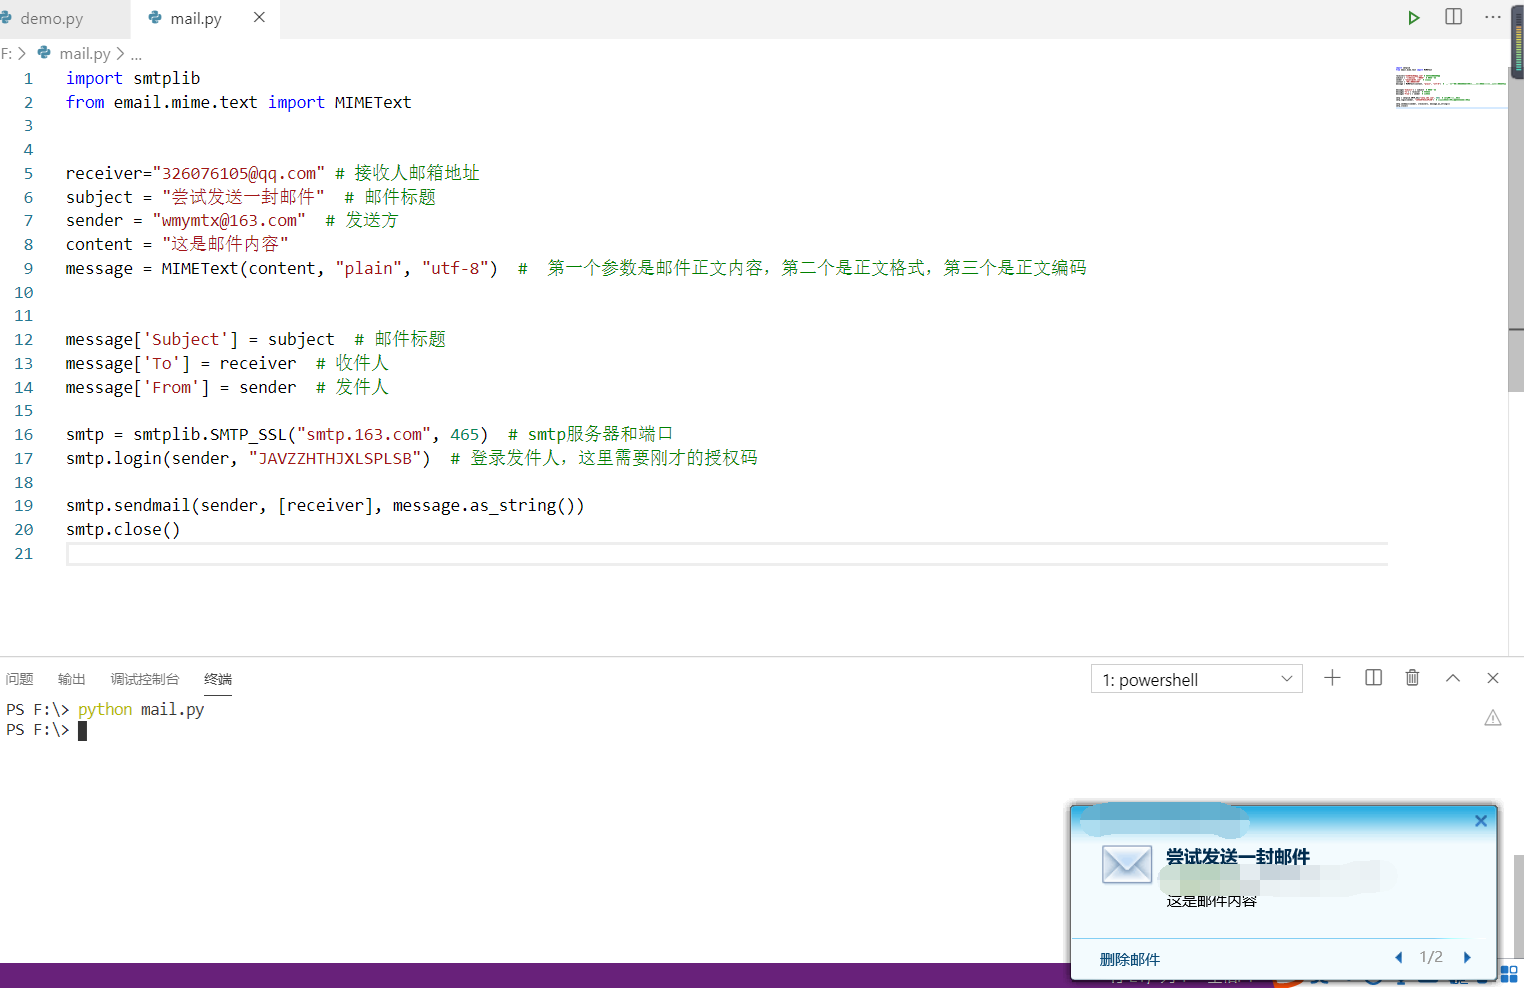This screenshot has height=988, width=1524.
Task: Open the 问题 panel tab
Action: pyautogui.click(x=19, y=679)
